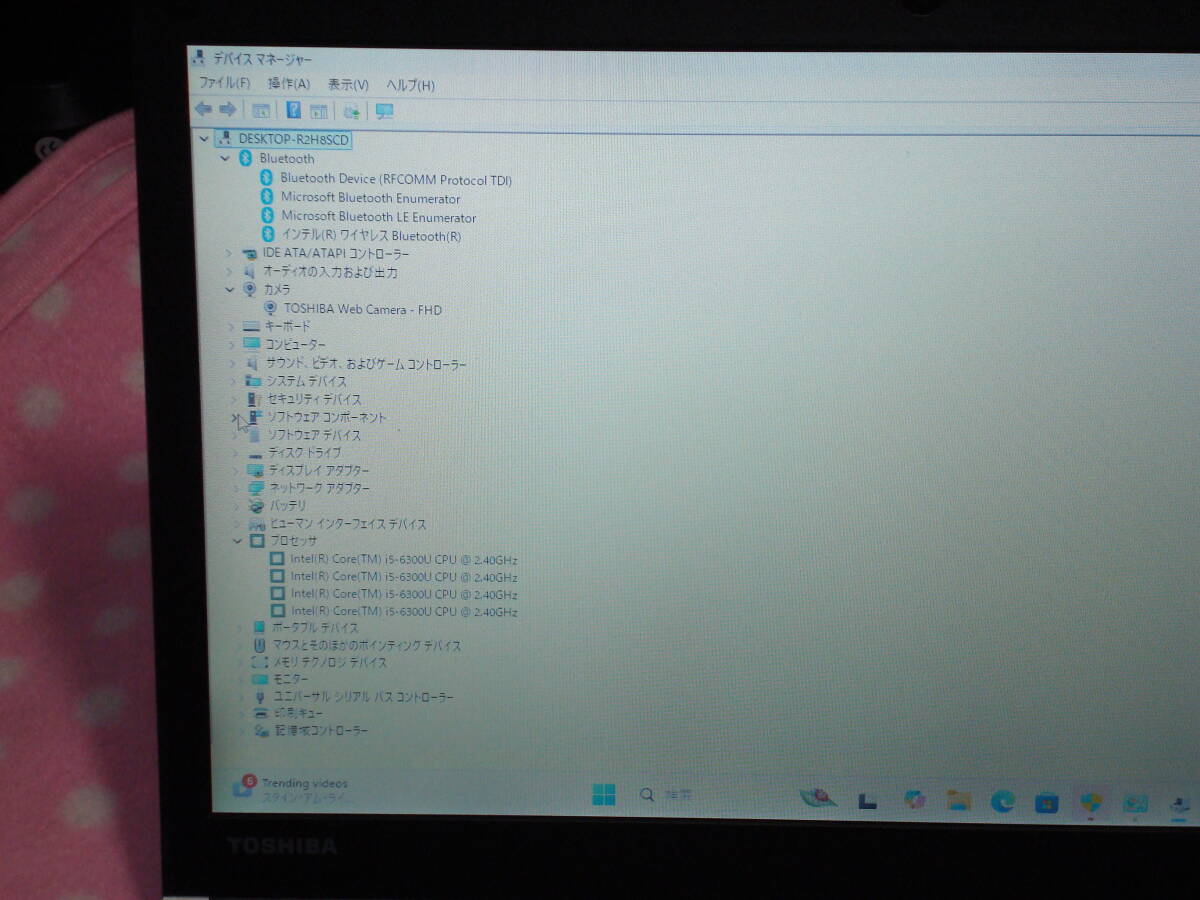Screen dimensions: 1200x900
Task: Open the 表示(V) menu
Action: point(348,85)
